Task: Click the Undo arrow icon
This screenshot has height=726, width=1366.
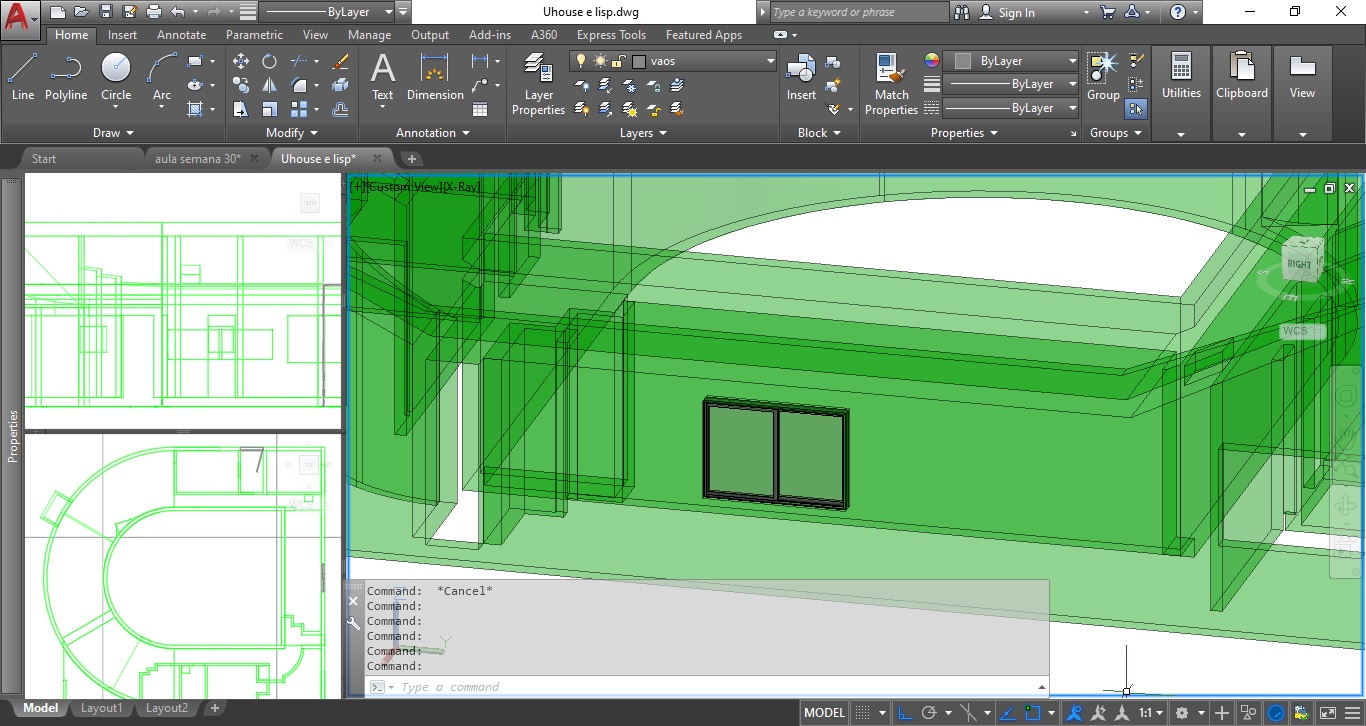Action: coord(177,12)
